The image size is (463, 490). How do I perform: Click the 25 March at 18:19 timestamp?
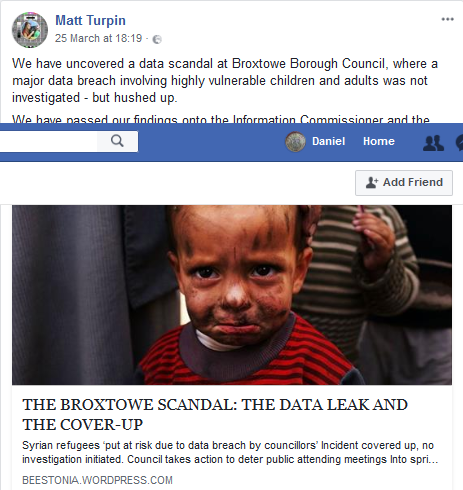(x=98, y=38)
